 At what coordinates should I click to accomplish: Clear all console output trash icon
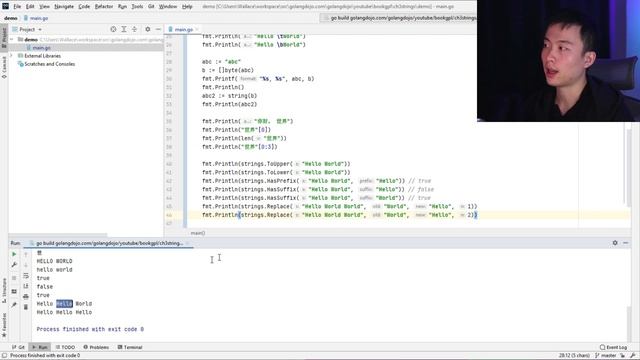[26, 307]
